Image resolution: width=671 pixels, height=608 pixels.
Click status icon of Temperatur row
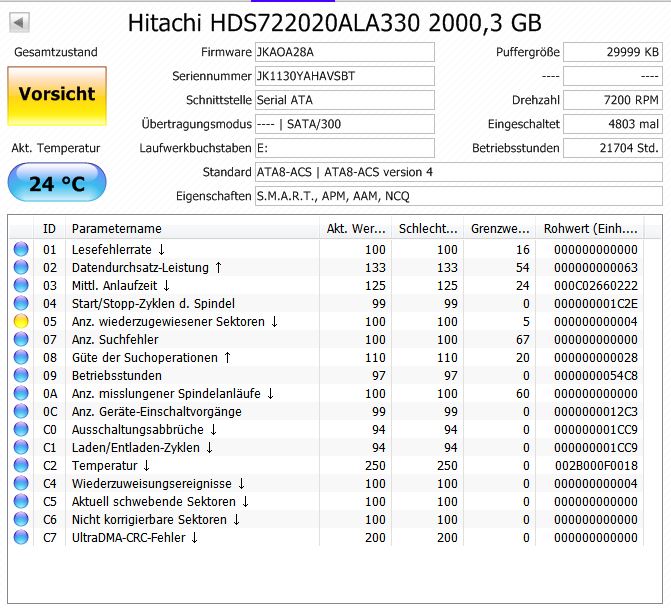21,465
